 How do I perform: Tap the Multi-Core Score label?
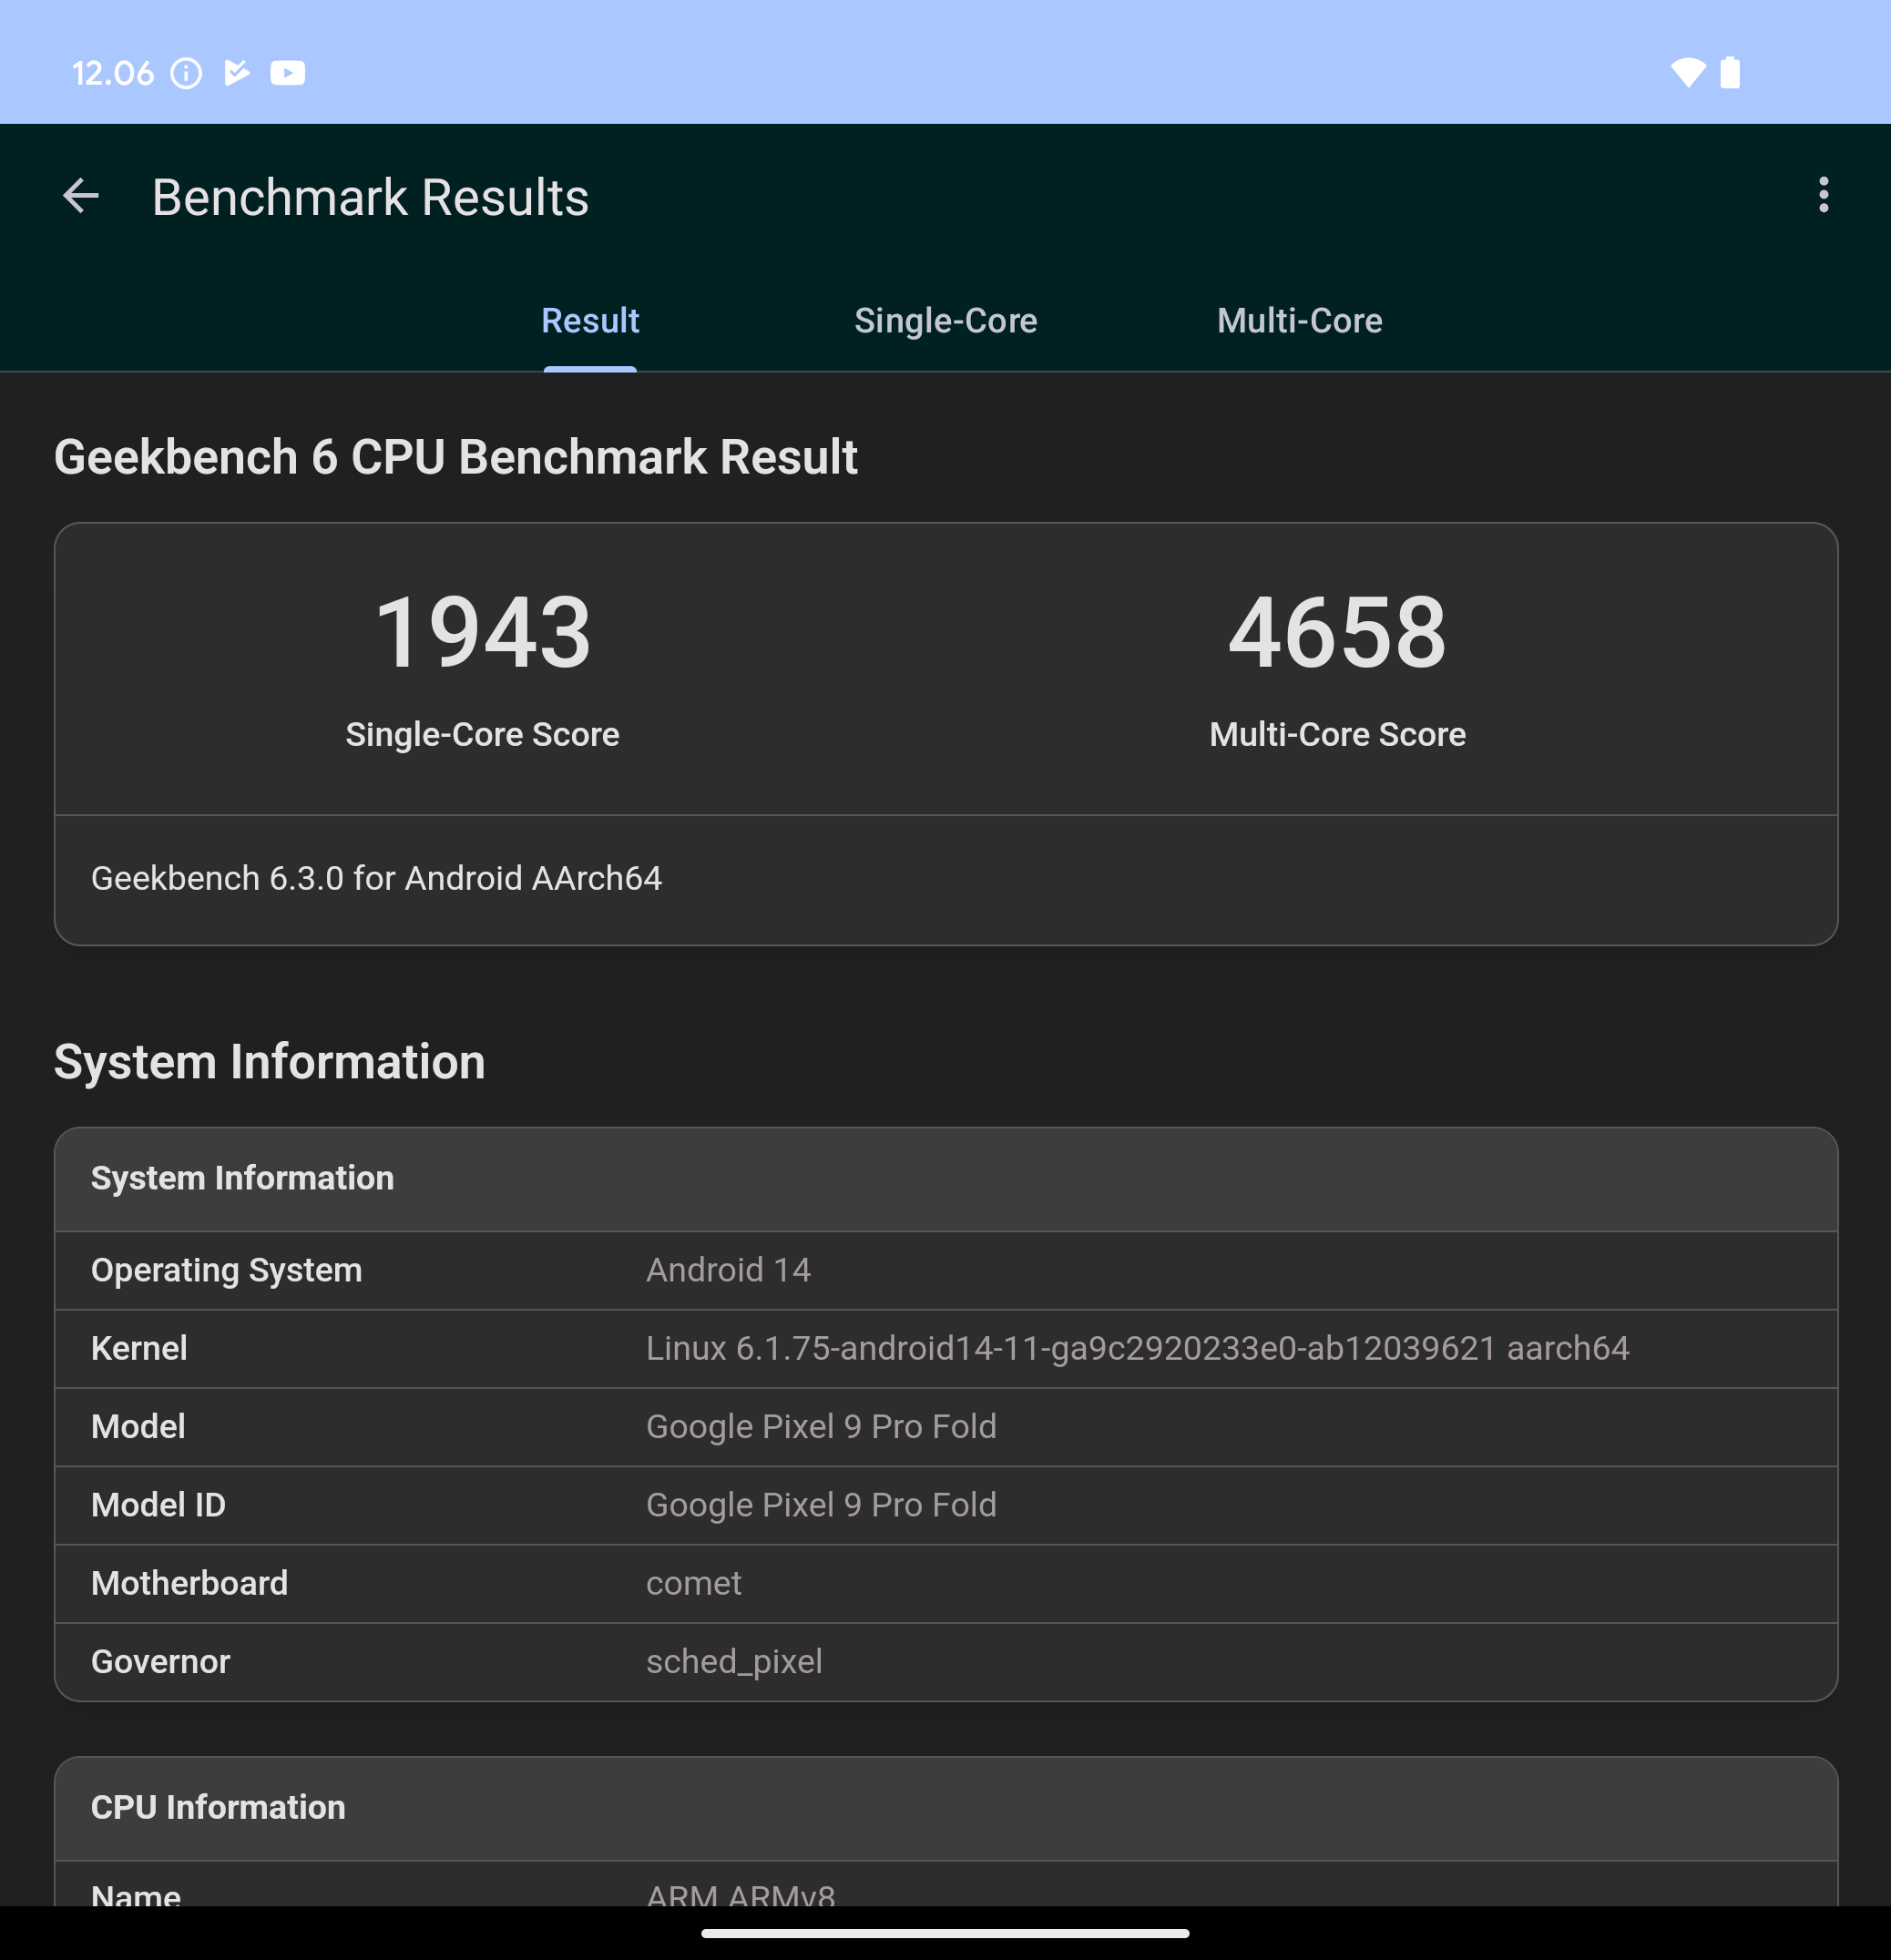click(1337, 734)
